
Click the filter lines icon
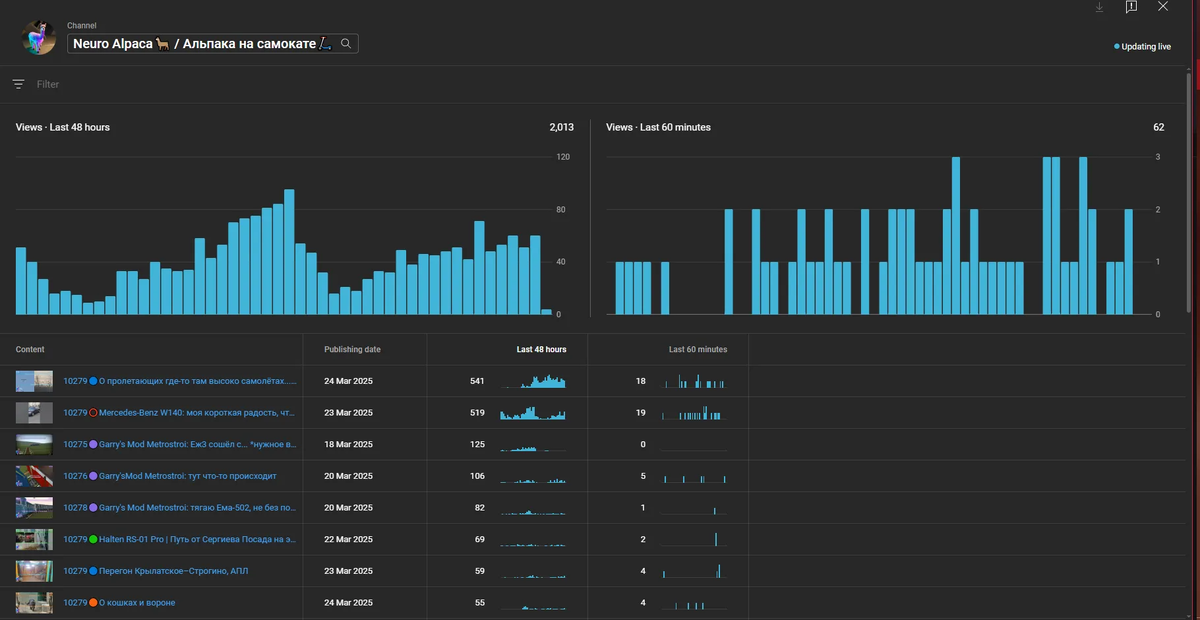click(18, 85)
